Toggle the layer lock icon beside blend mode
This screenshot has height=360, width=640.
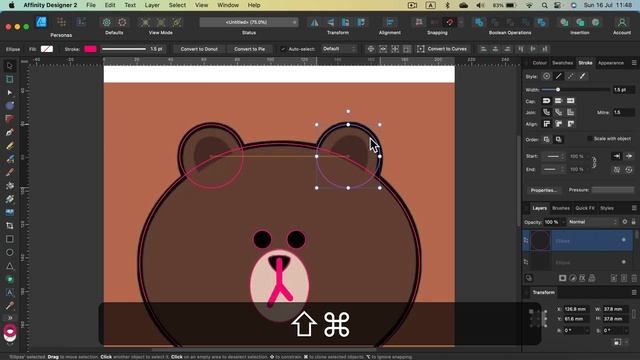coord(633,222)
